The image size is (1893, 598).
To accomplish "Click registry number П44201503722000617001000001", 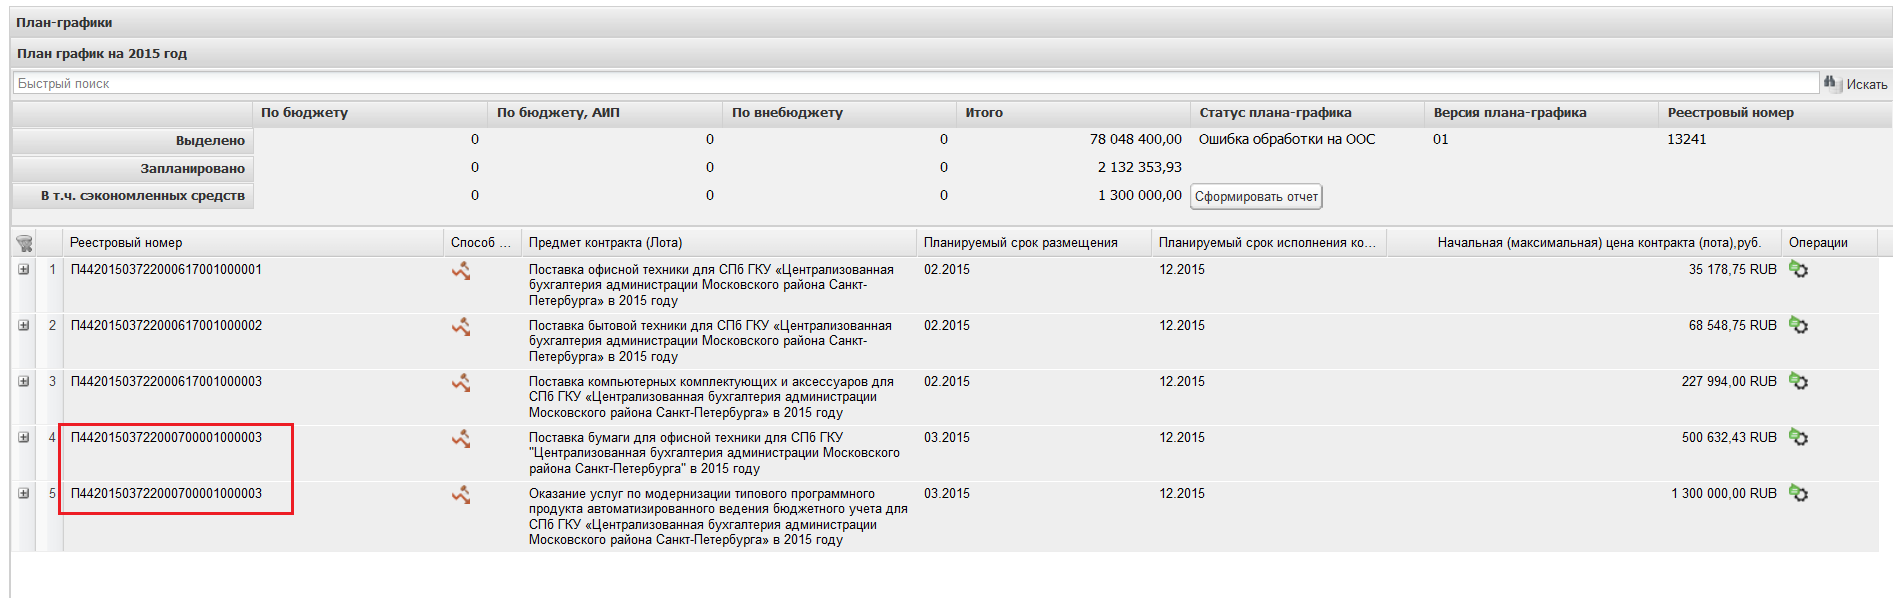I will click(166, 269).
